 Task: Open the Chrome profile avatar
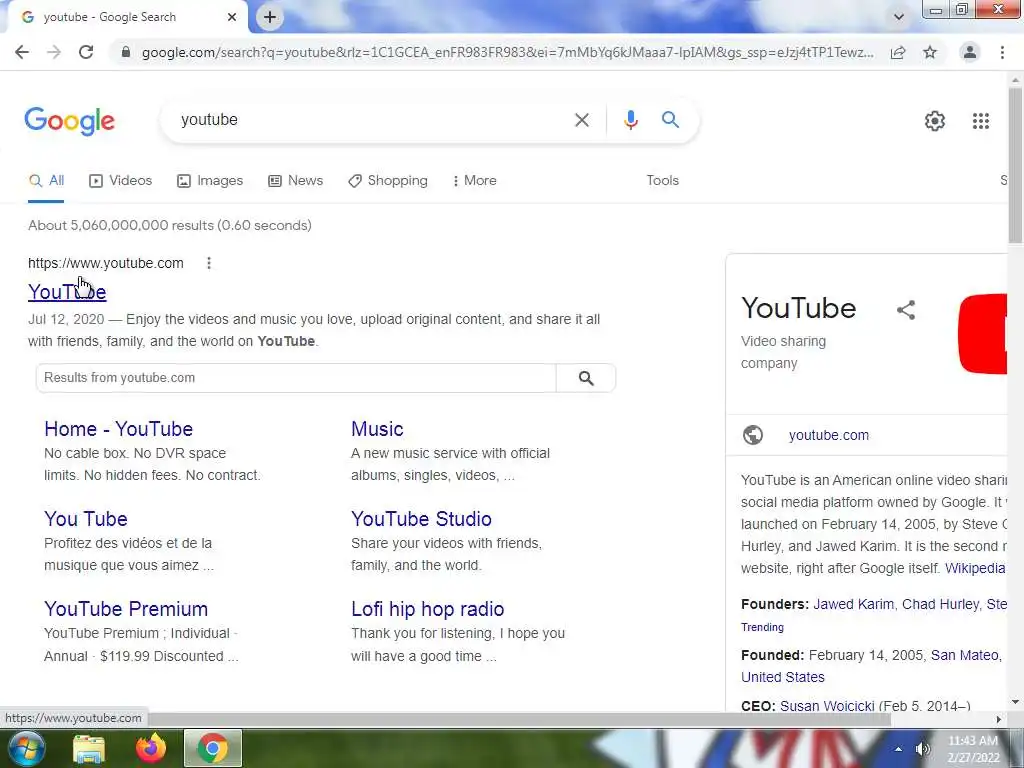coord(970,52)
